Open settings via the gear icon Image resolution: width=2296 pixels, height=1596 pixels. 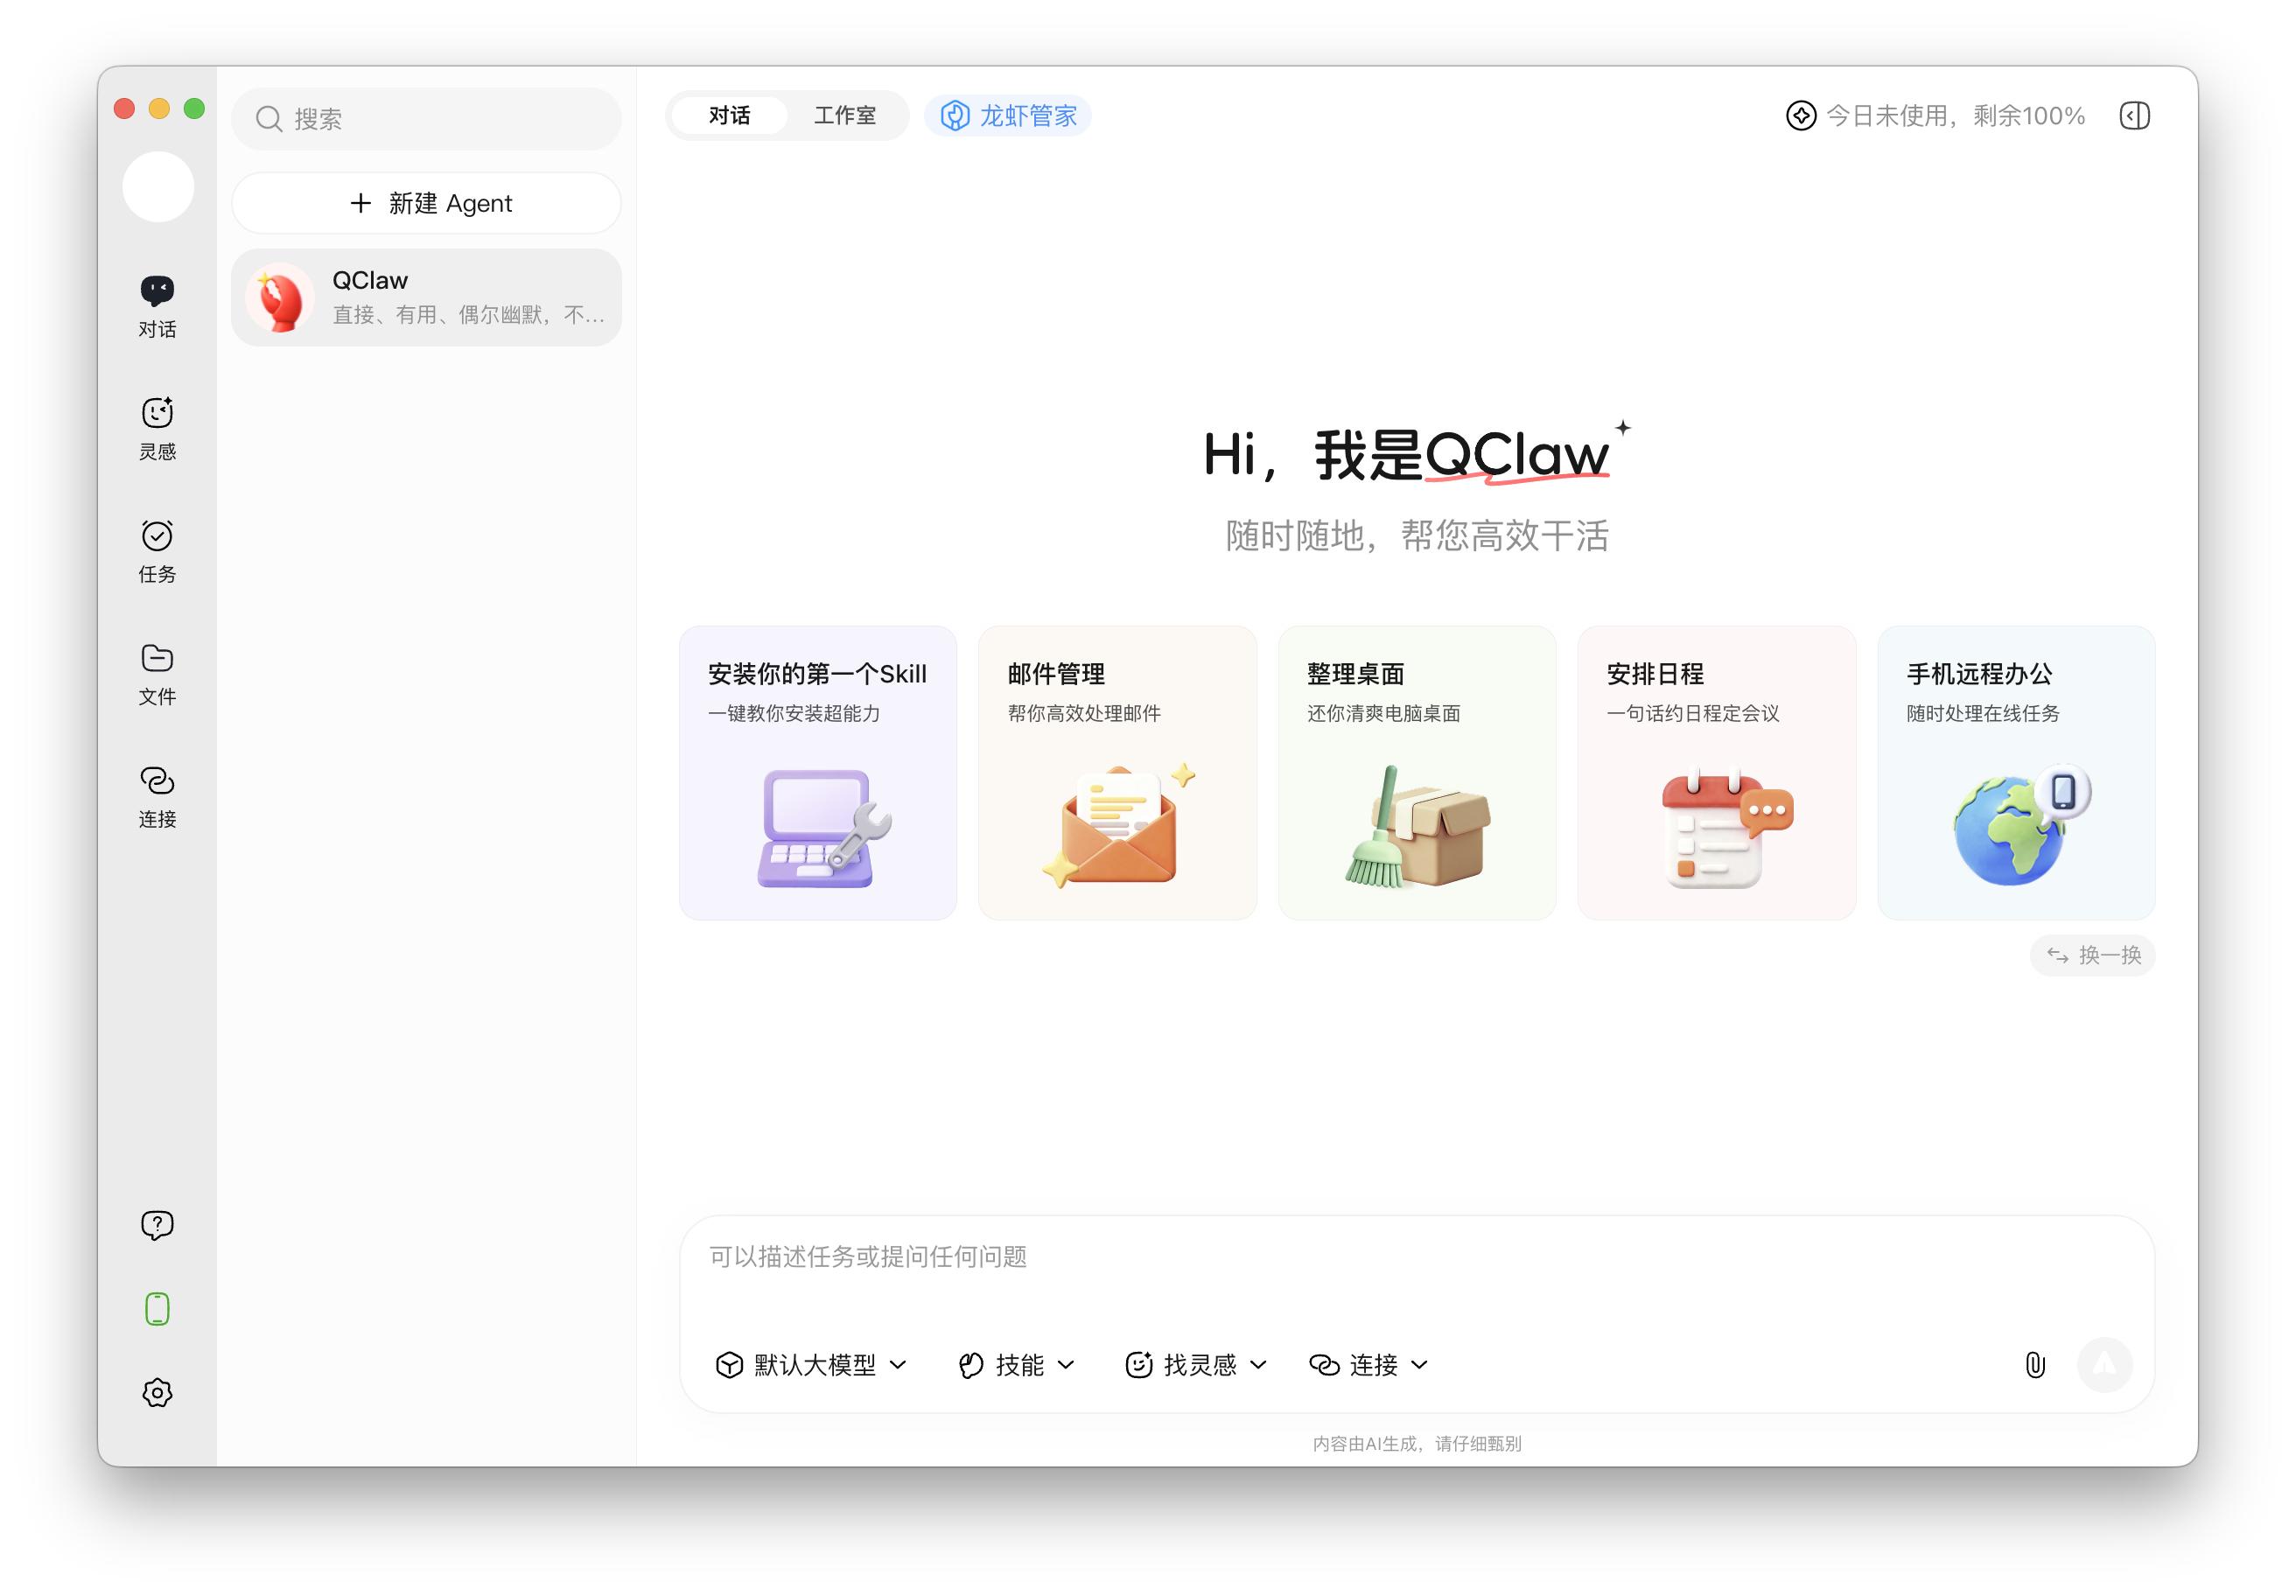tap(156, 1392)
